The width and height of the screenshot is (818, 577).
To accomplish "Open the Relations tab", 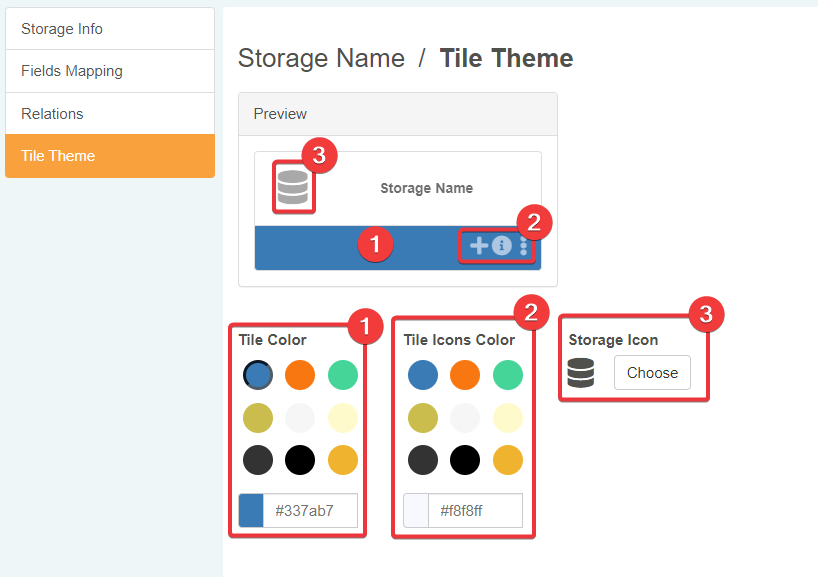I will pyautogui.click(x=110, y=114).
